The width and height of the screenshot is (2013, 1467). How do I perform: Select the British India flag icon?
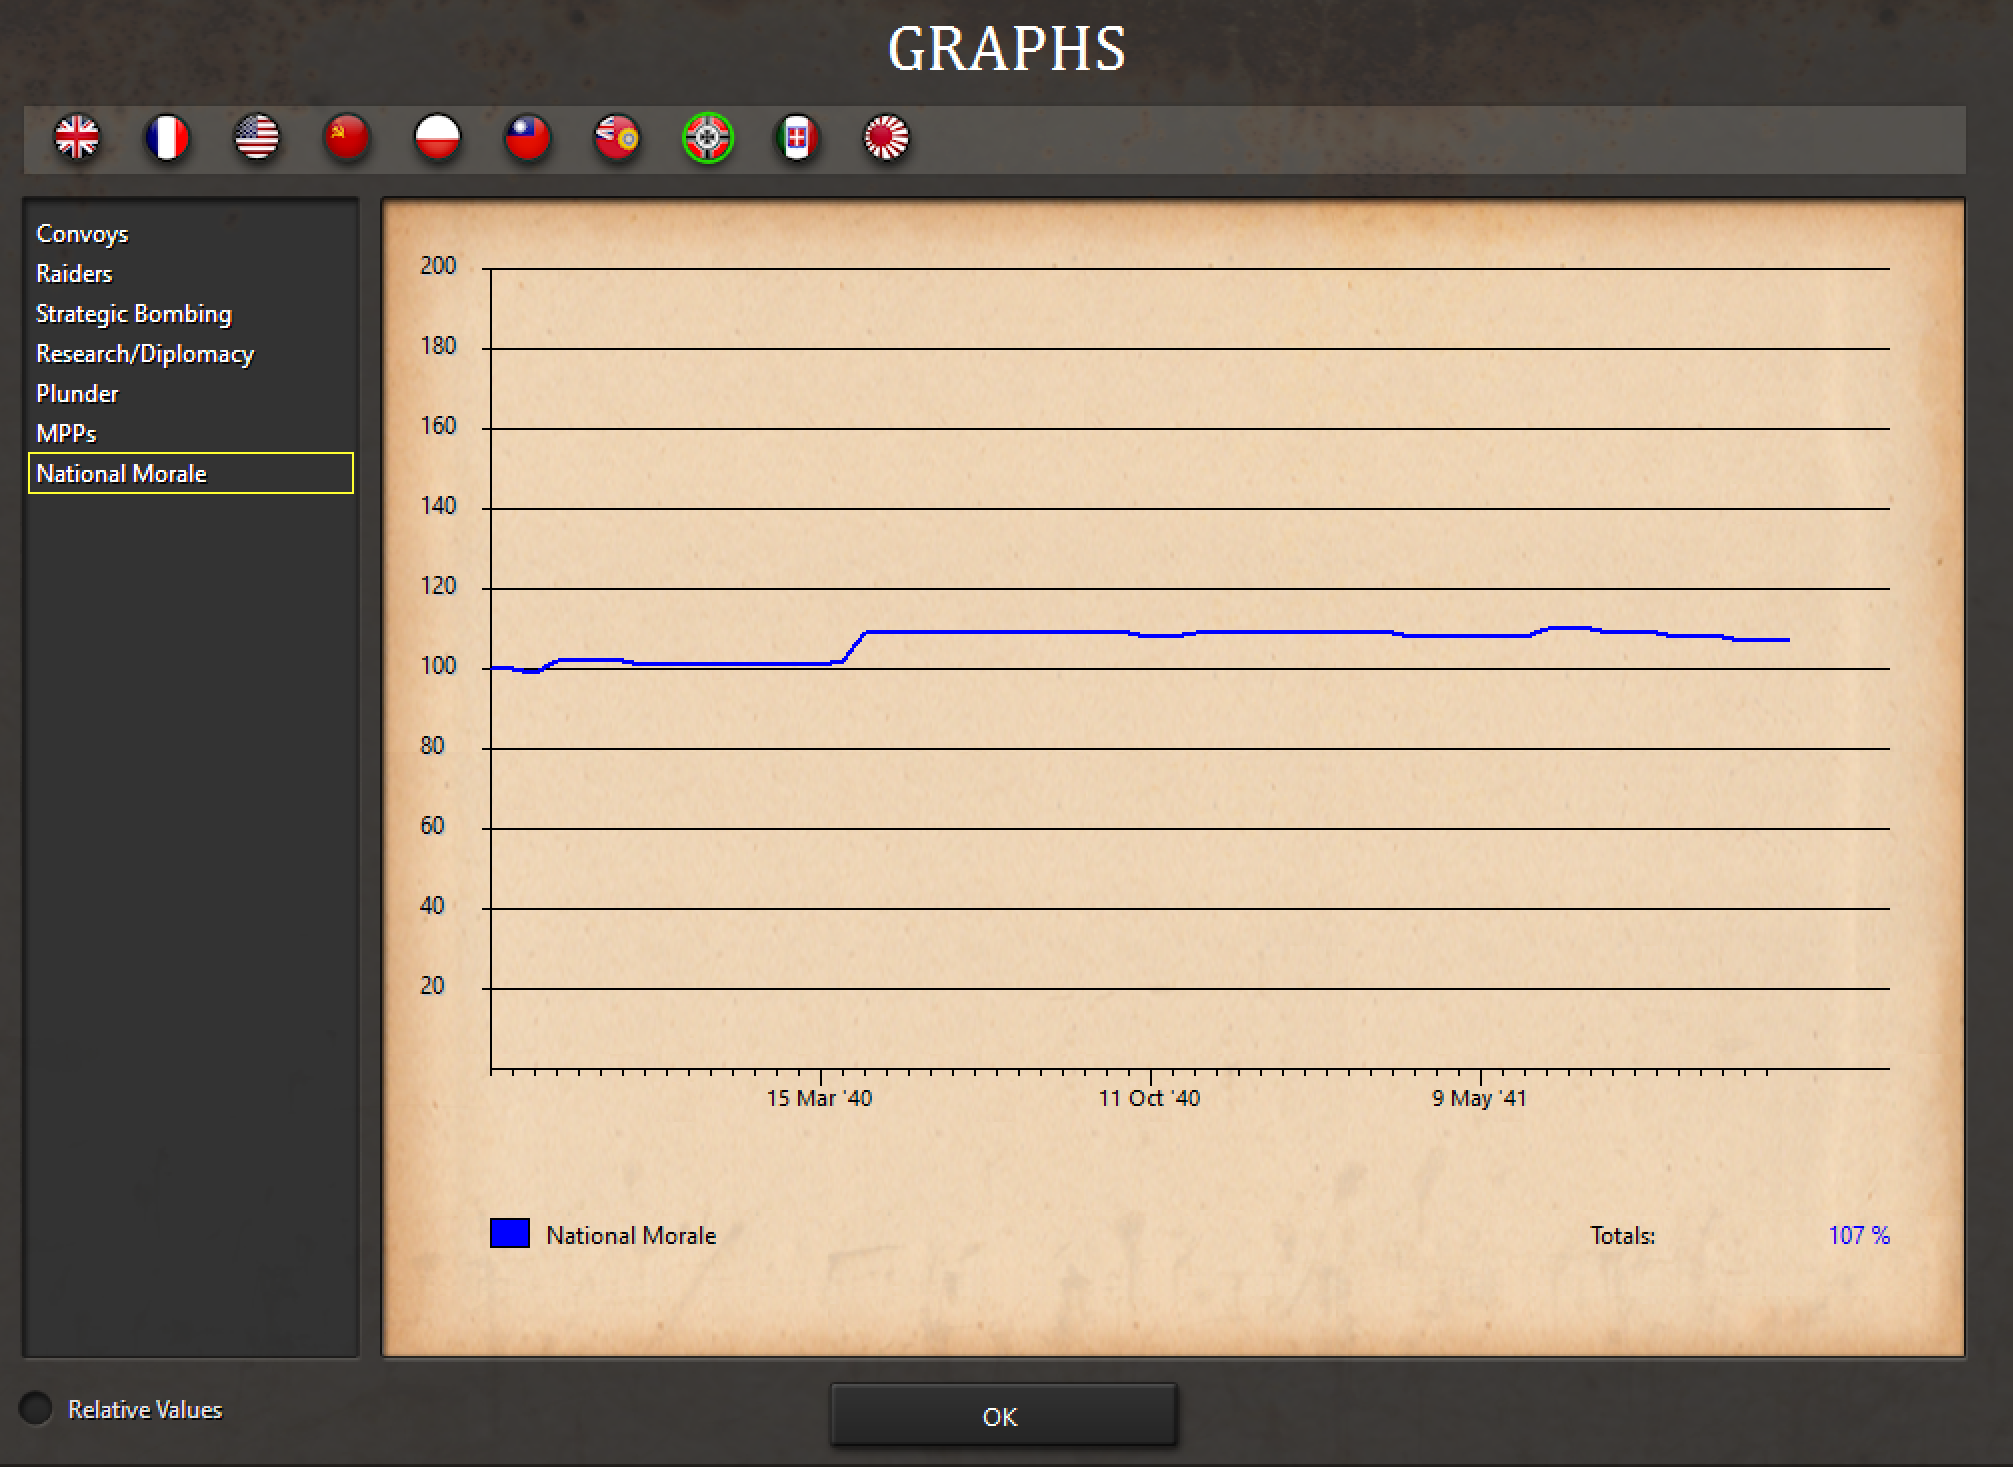coord(617,138)
